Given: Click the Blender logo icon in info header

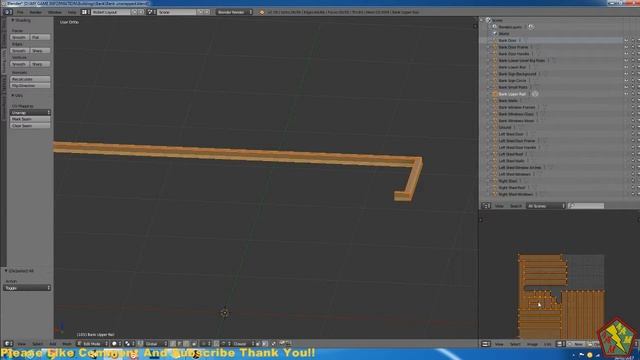Looking at the screenshot, I should [262, 12].
